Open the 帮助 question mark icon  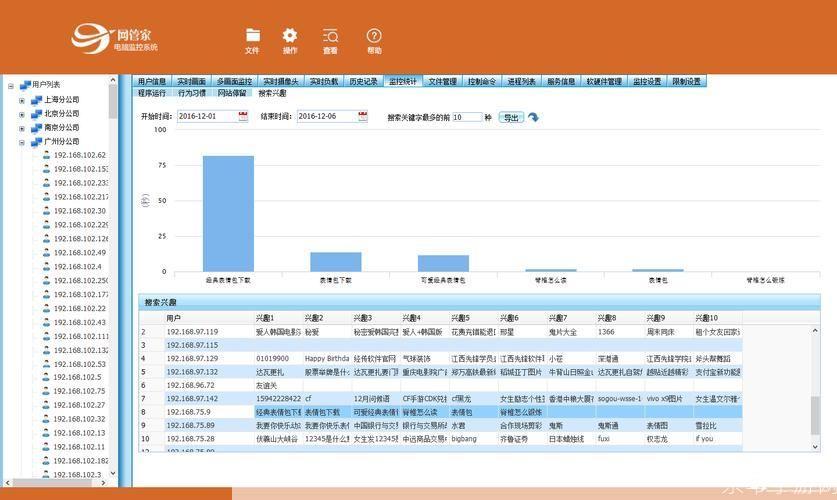click(374, 36)
